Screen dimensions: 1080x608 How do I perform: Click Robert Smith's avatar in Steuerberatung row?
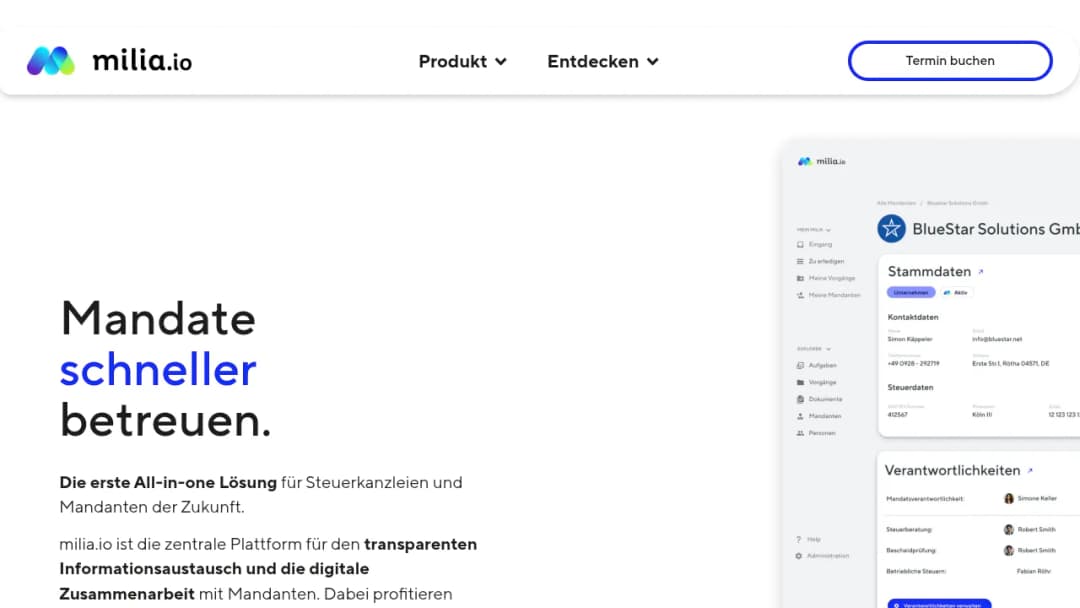click(x=1009, y=530)
